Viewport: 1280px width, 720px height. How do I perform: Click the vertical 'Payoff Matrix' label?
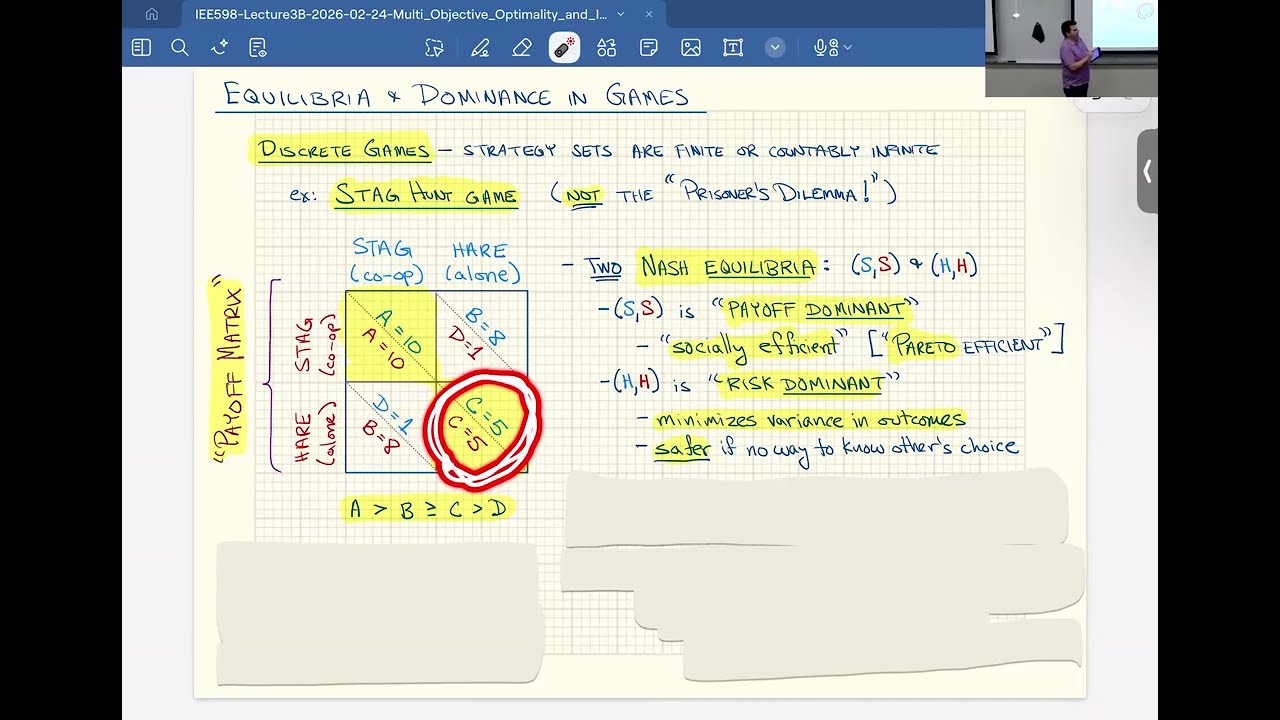(228, 372)
